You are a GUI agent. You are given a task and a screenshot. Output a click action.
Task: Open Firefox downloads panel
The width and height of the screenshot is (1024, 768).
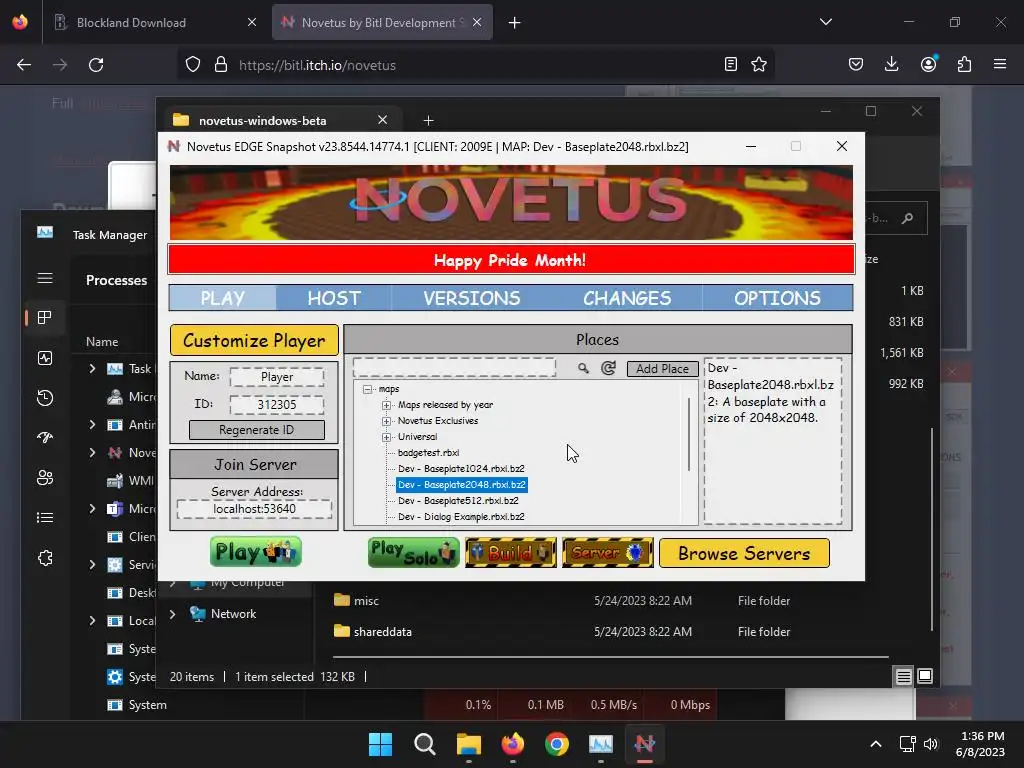coord(891,65)
